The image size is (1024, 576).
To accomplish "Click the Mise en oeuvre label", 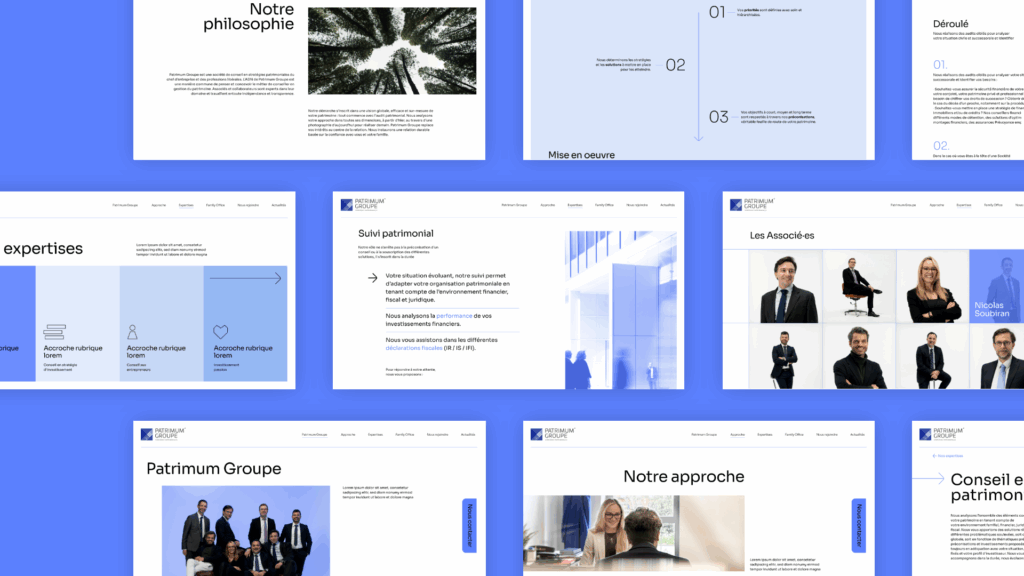I will coord(581,155).
